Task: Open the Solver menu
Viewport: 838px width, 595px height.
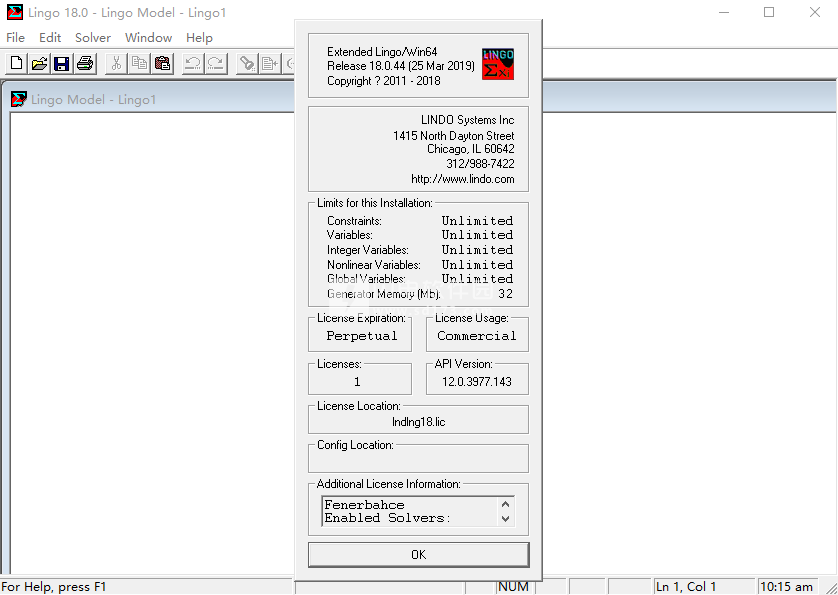Action: coord(93,37)
